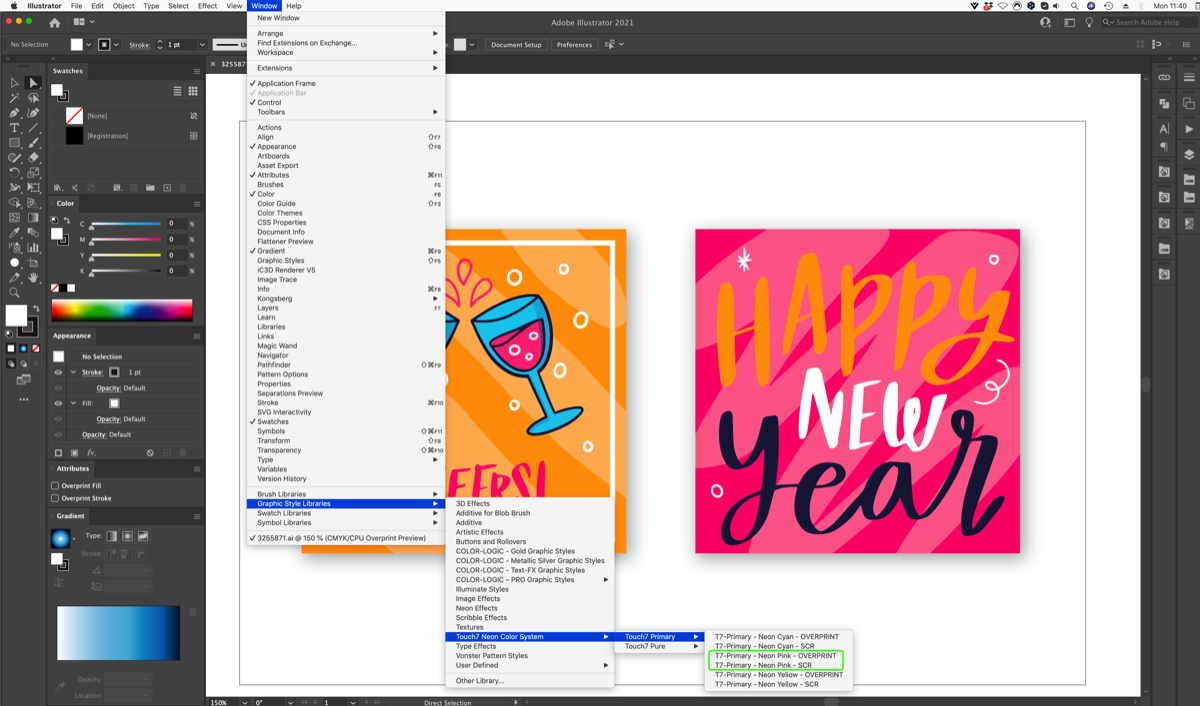Select Linear Gradient type button

(x=112, y=536)
